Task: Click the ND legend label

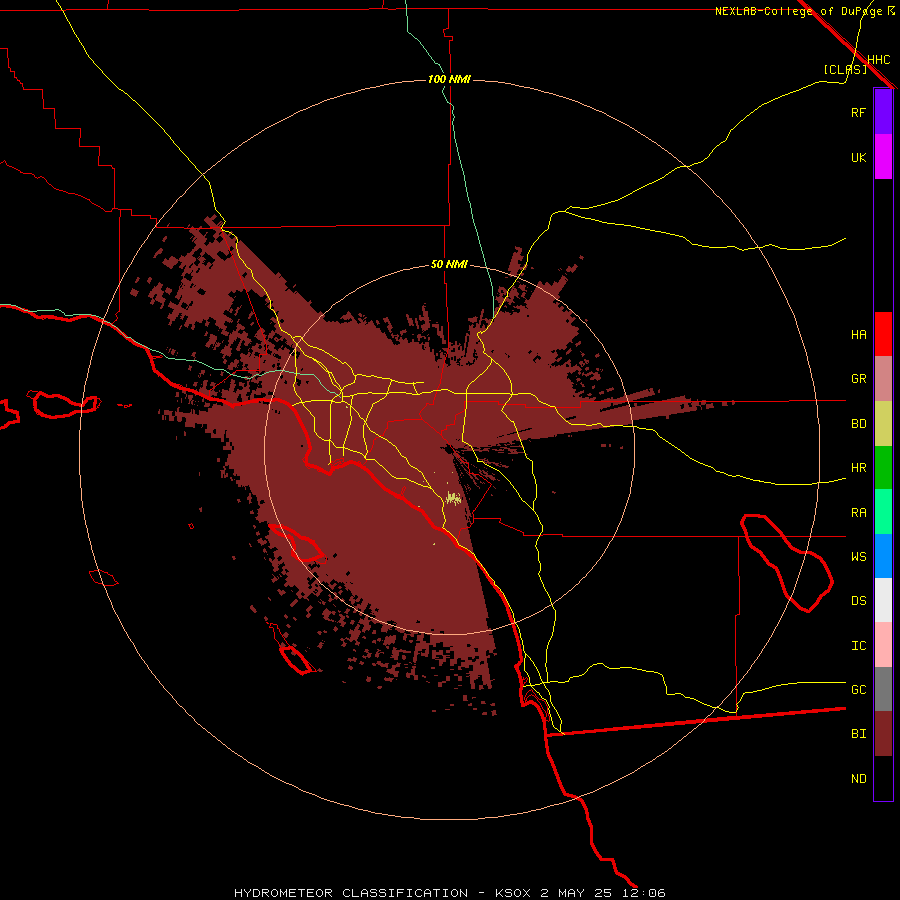Action: 858,779
